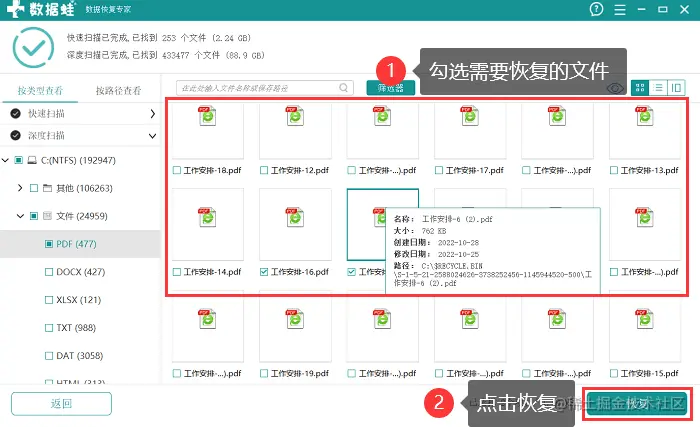Toggle the 文件 (24959) checkbox
Viewport: 700px width, 427px height.
pos(33,216)
